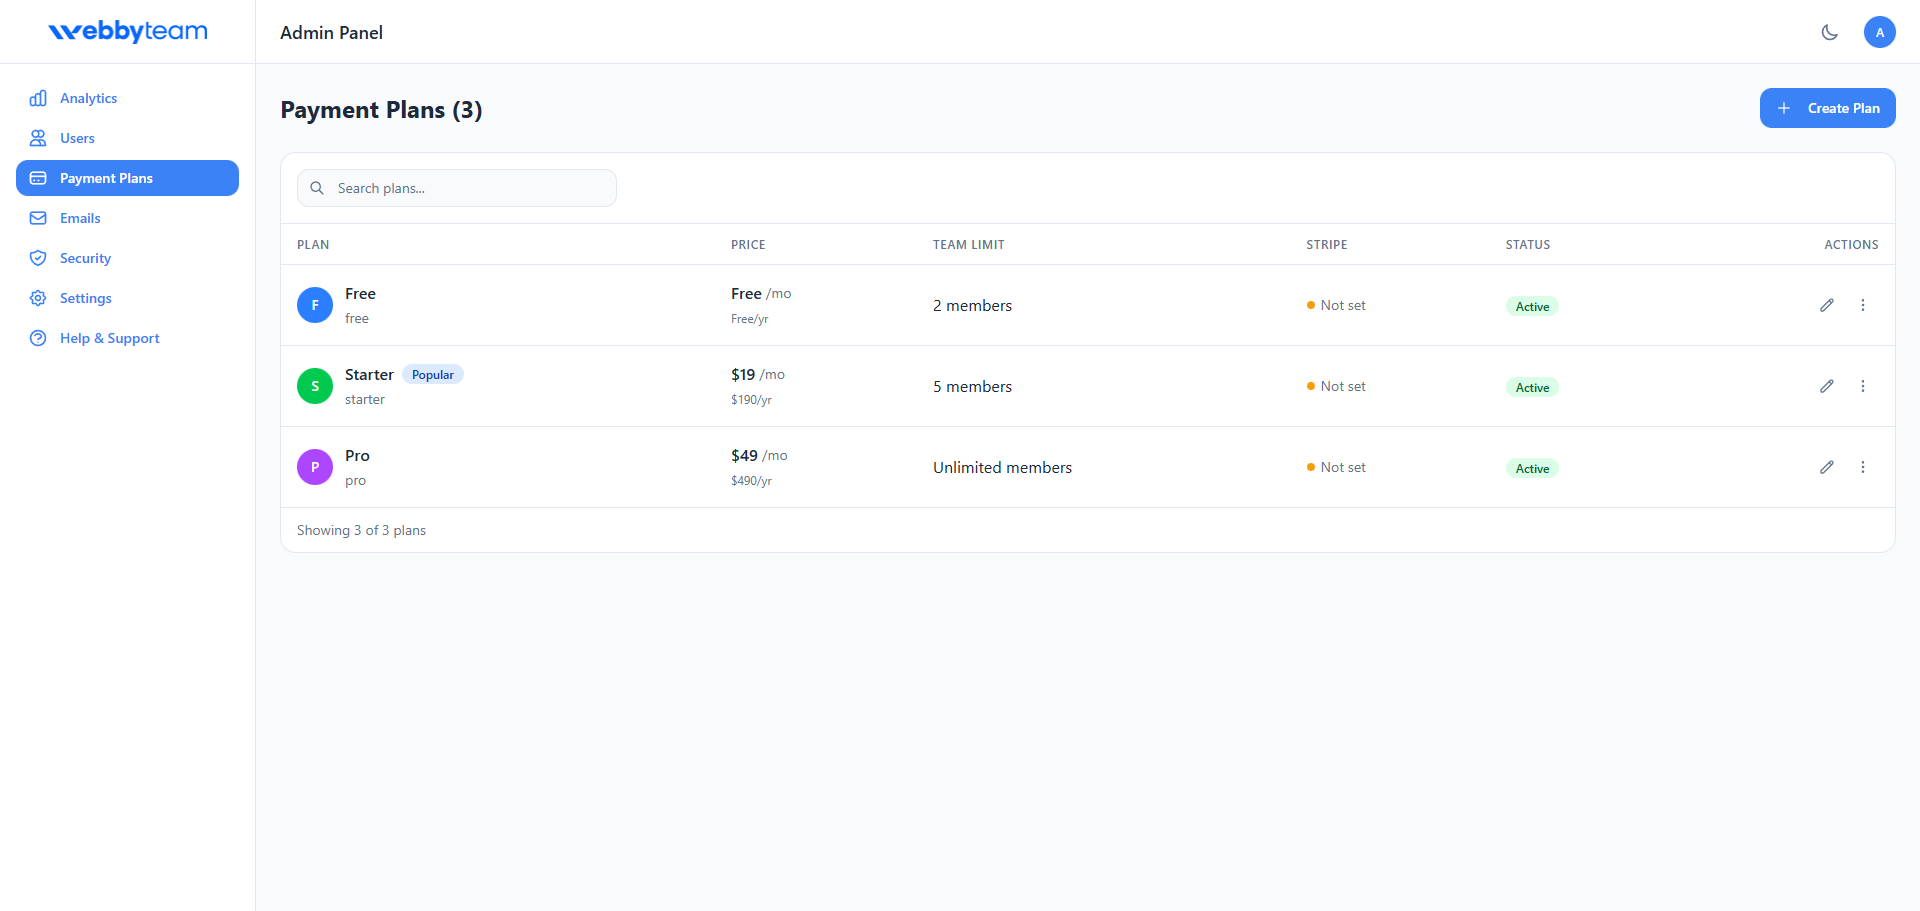Click Pro plan's Stripe 'Not set' indicator
Viewport: 1920px width, 911px height.
[1336, 467]
